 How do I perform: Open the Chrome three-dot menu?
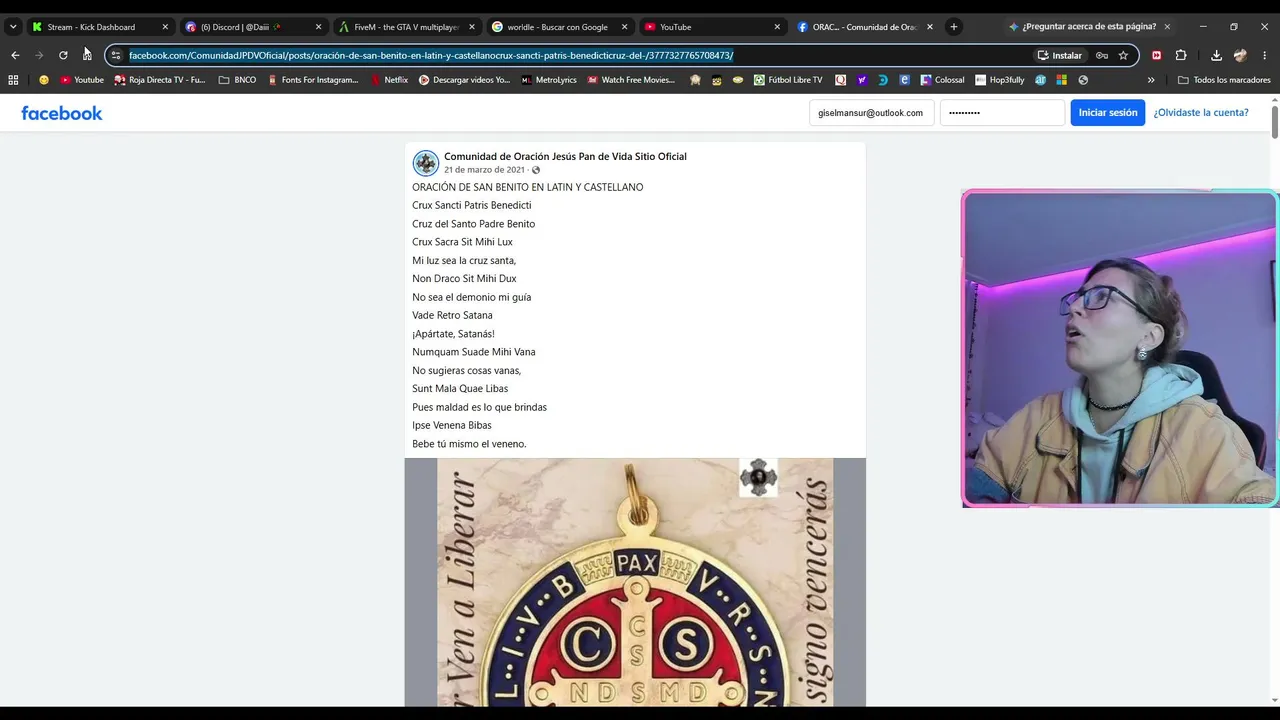1265,55
